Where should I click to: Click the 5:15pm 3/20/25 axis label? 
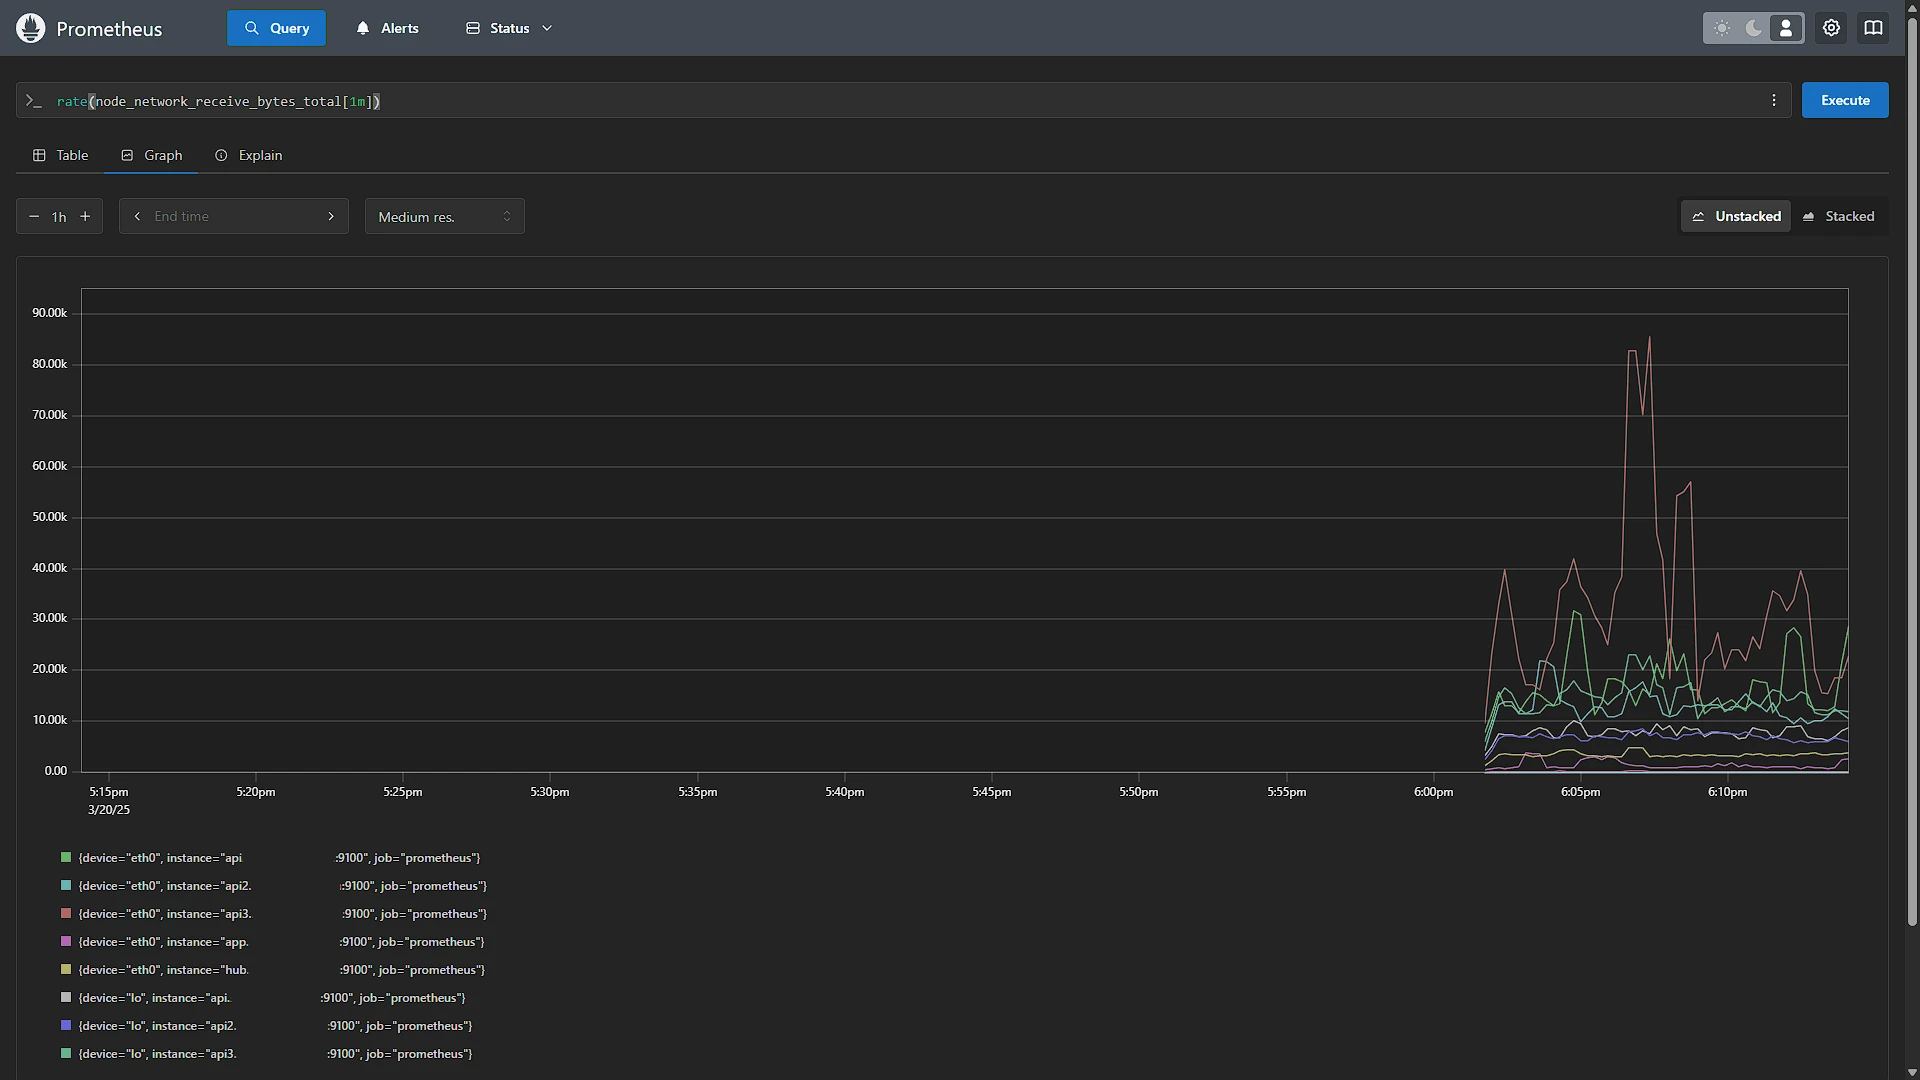[109, 801]
